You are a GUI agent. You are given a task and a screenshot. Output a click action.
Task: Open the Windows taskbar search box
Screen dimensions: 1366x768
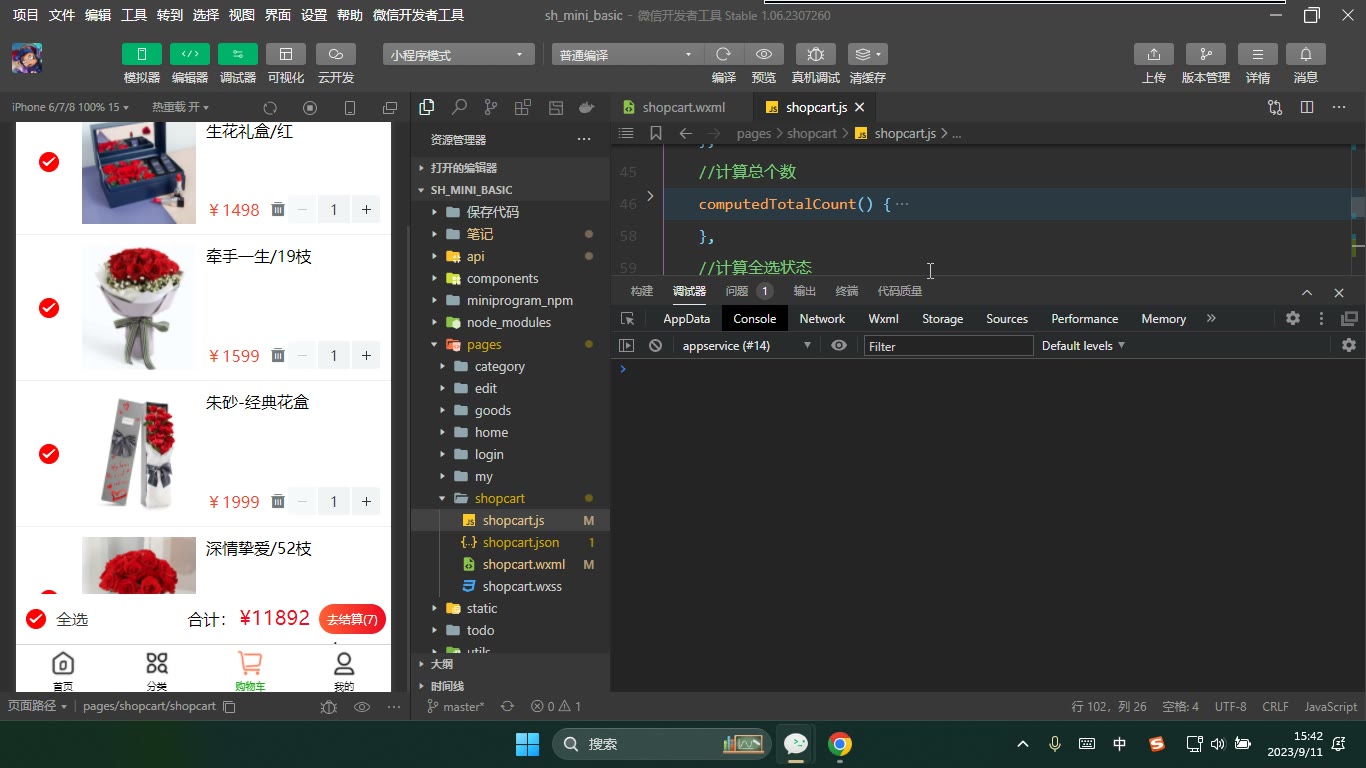tap(661, 744)
